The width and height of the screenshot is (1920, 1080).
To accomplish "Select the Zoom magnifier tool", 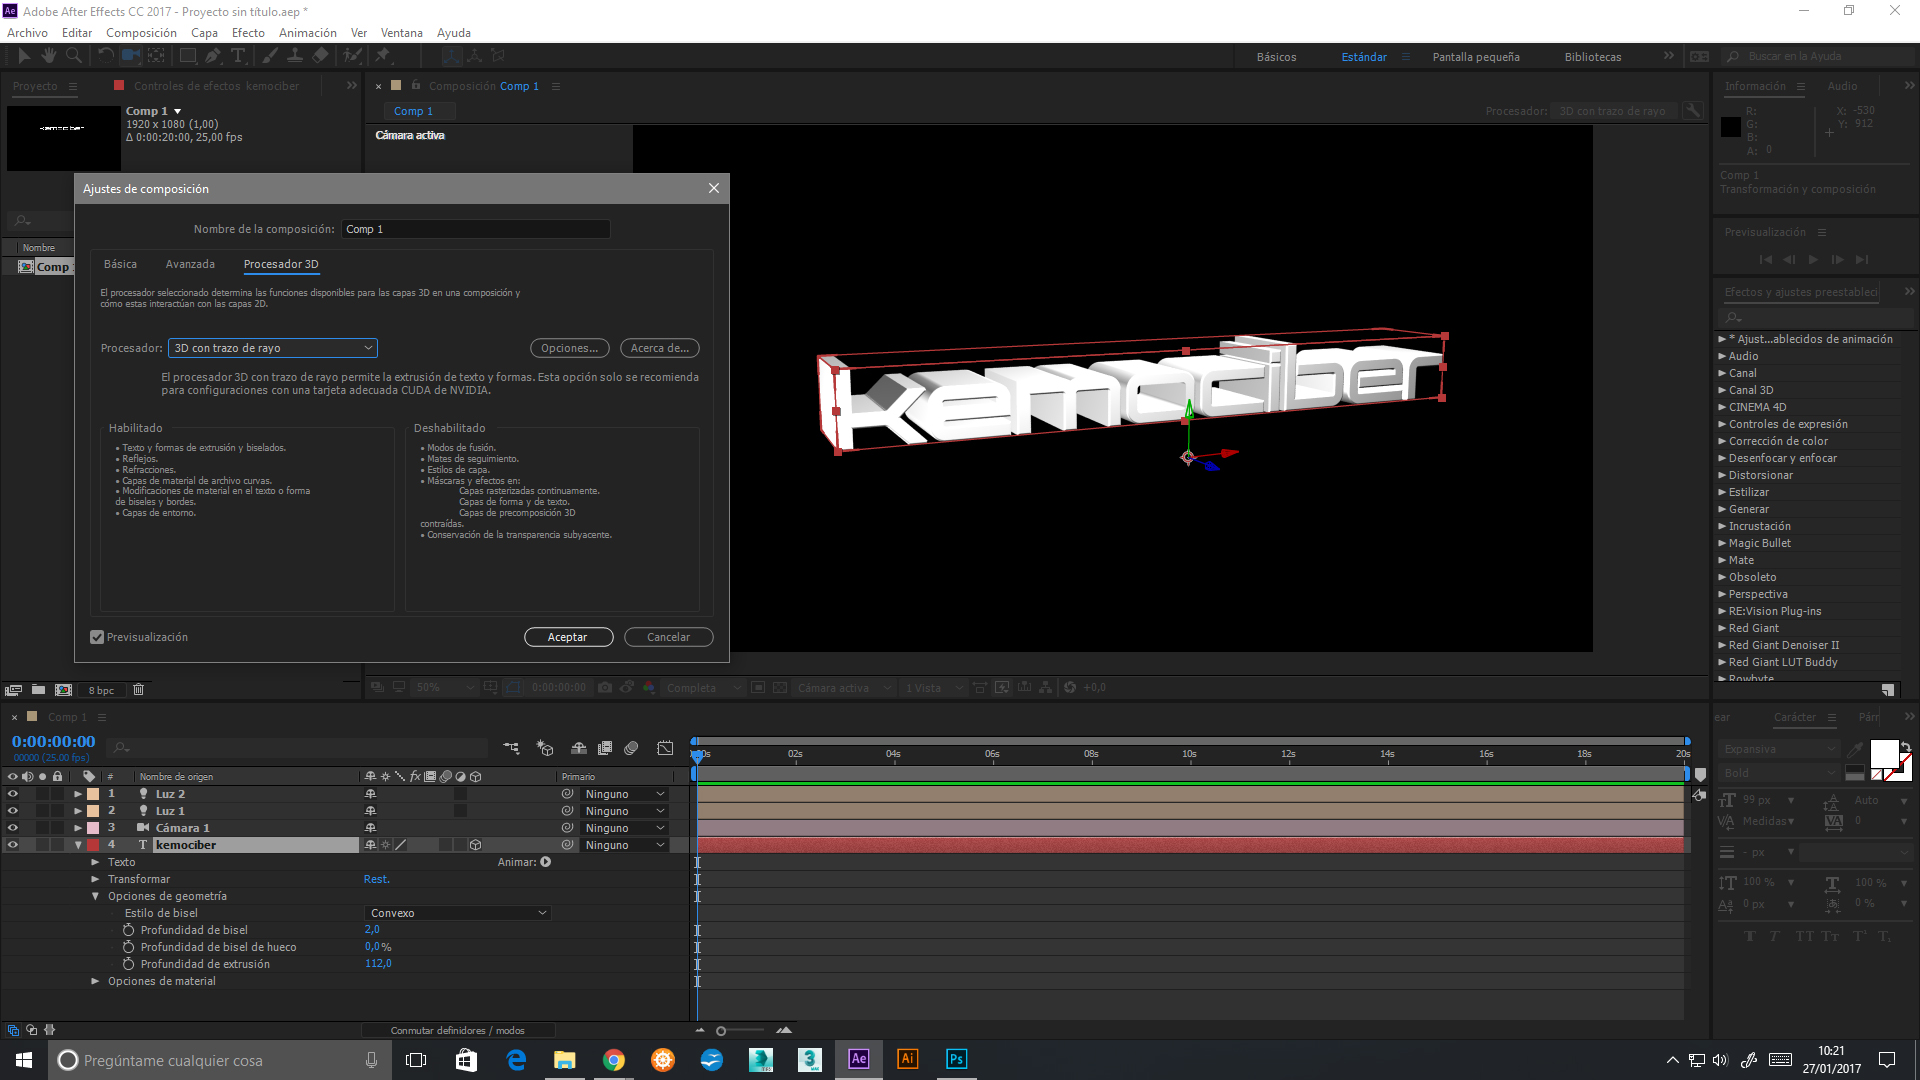I will 73,56.
